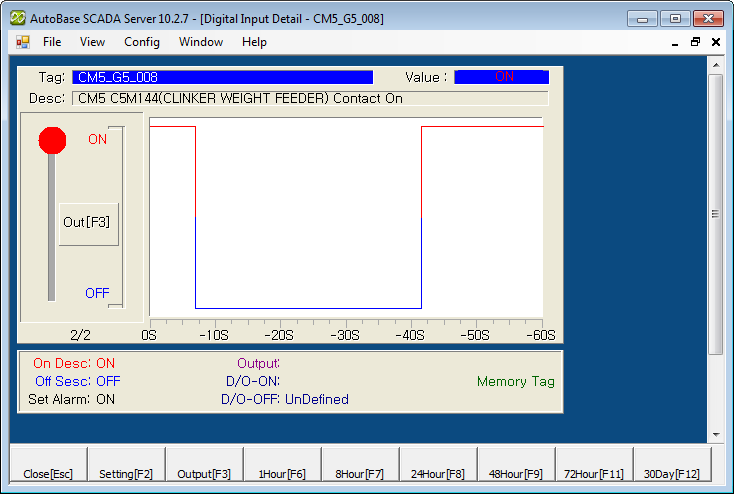Show the 8Hour[F7] trend range
This screenshot has height=494, width=734.
pos(360,464)
